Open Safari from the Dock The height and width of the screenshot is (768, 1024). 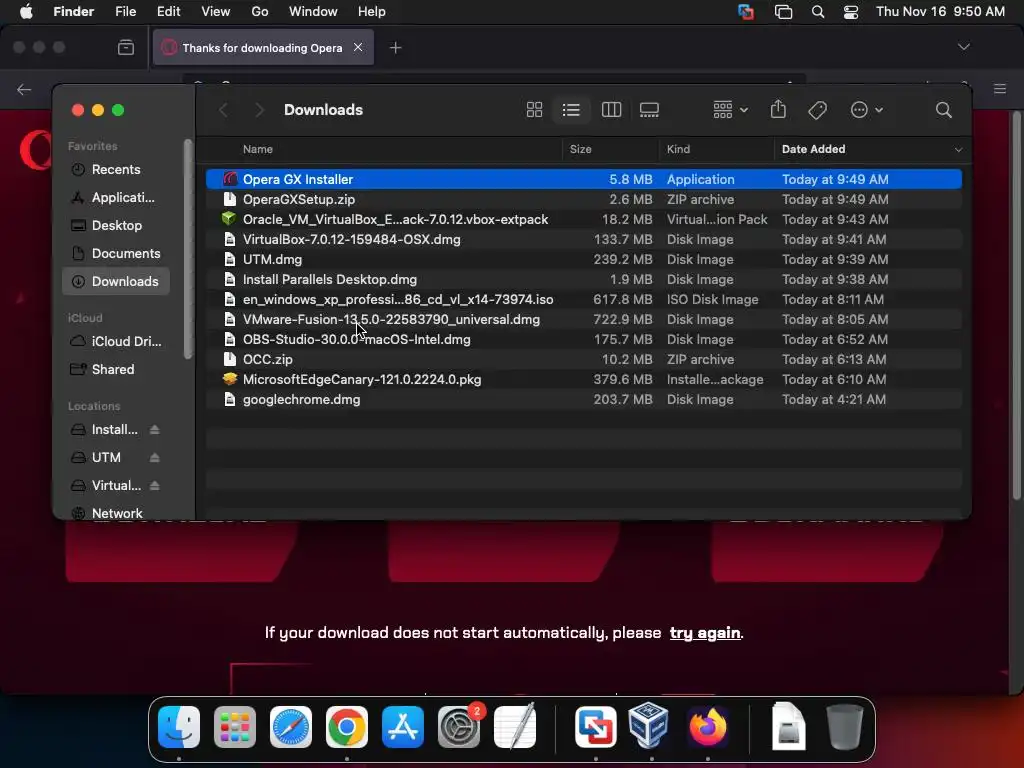click(291, 726)
